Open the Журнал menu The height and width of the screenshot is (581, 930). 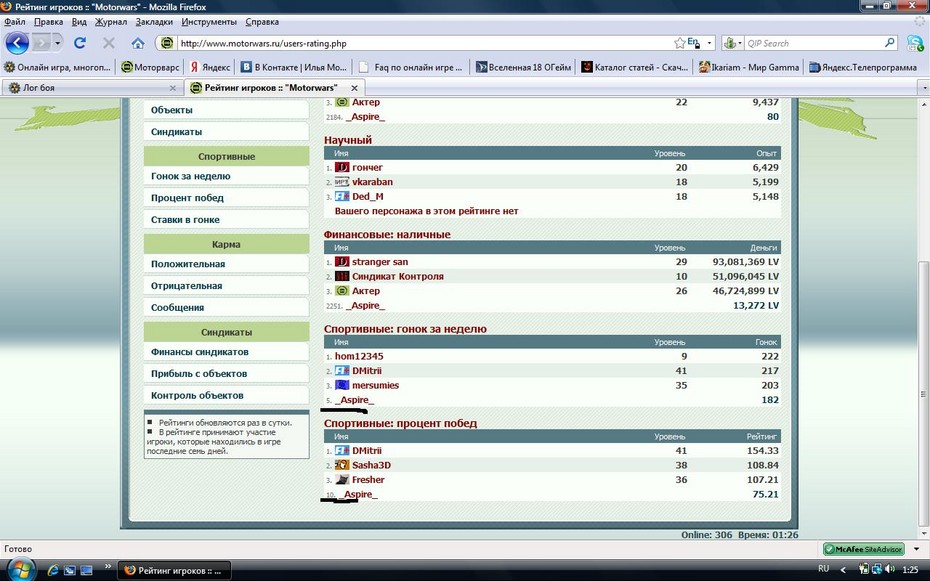[x=111, y=22]
